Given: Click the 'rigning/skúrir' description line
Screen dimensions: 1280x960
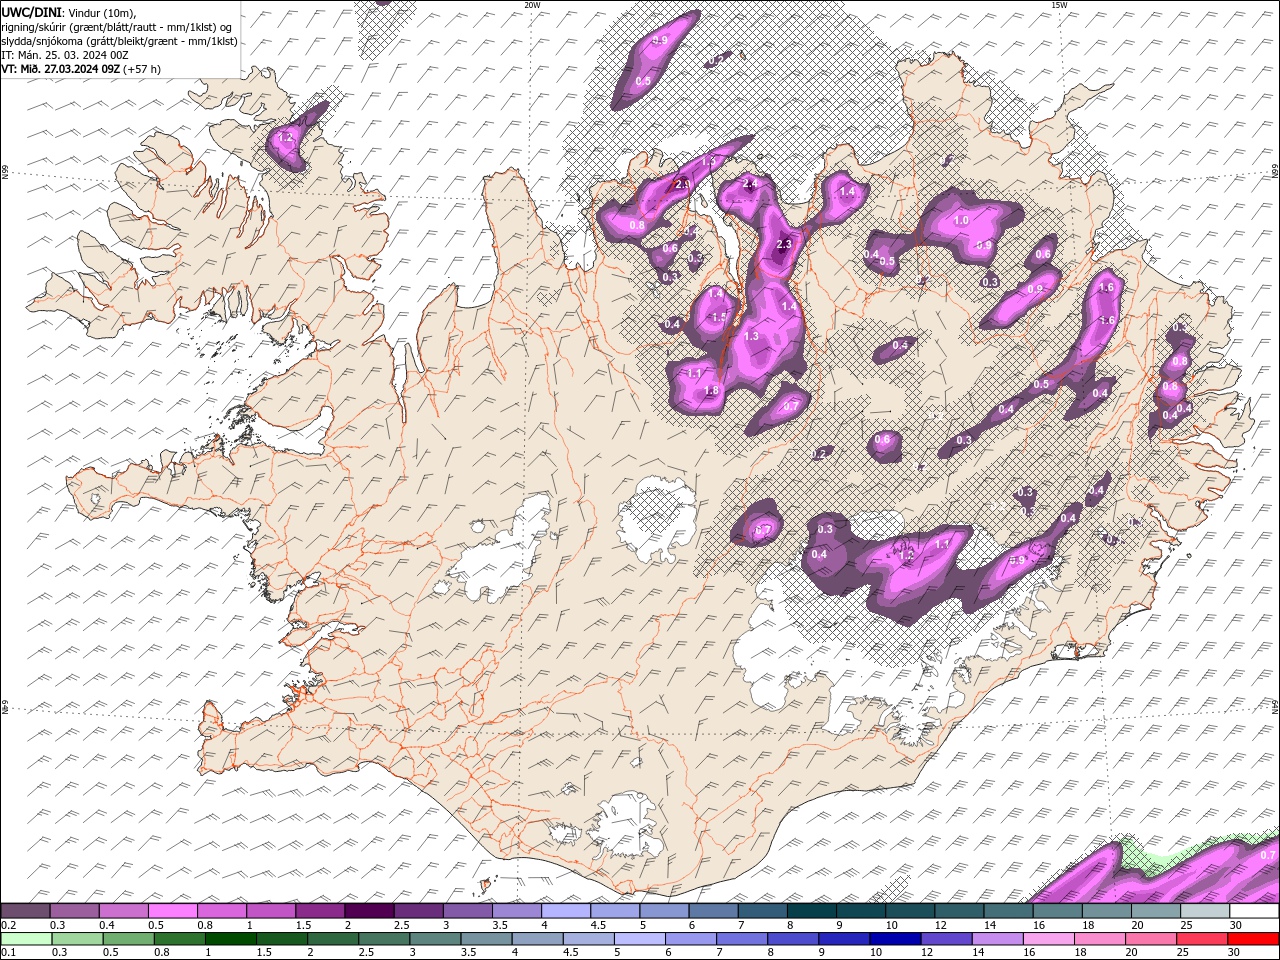Looking at the screenshot, I should (116, 26).
